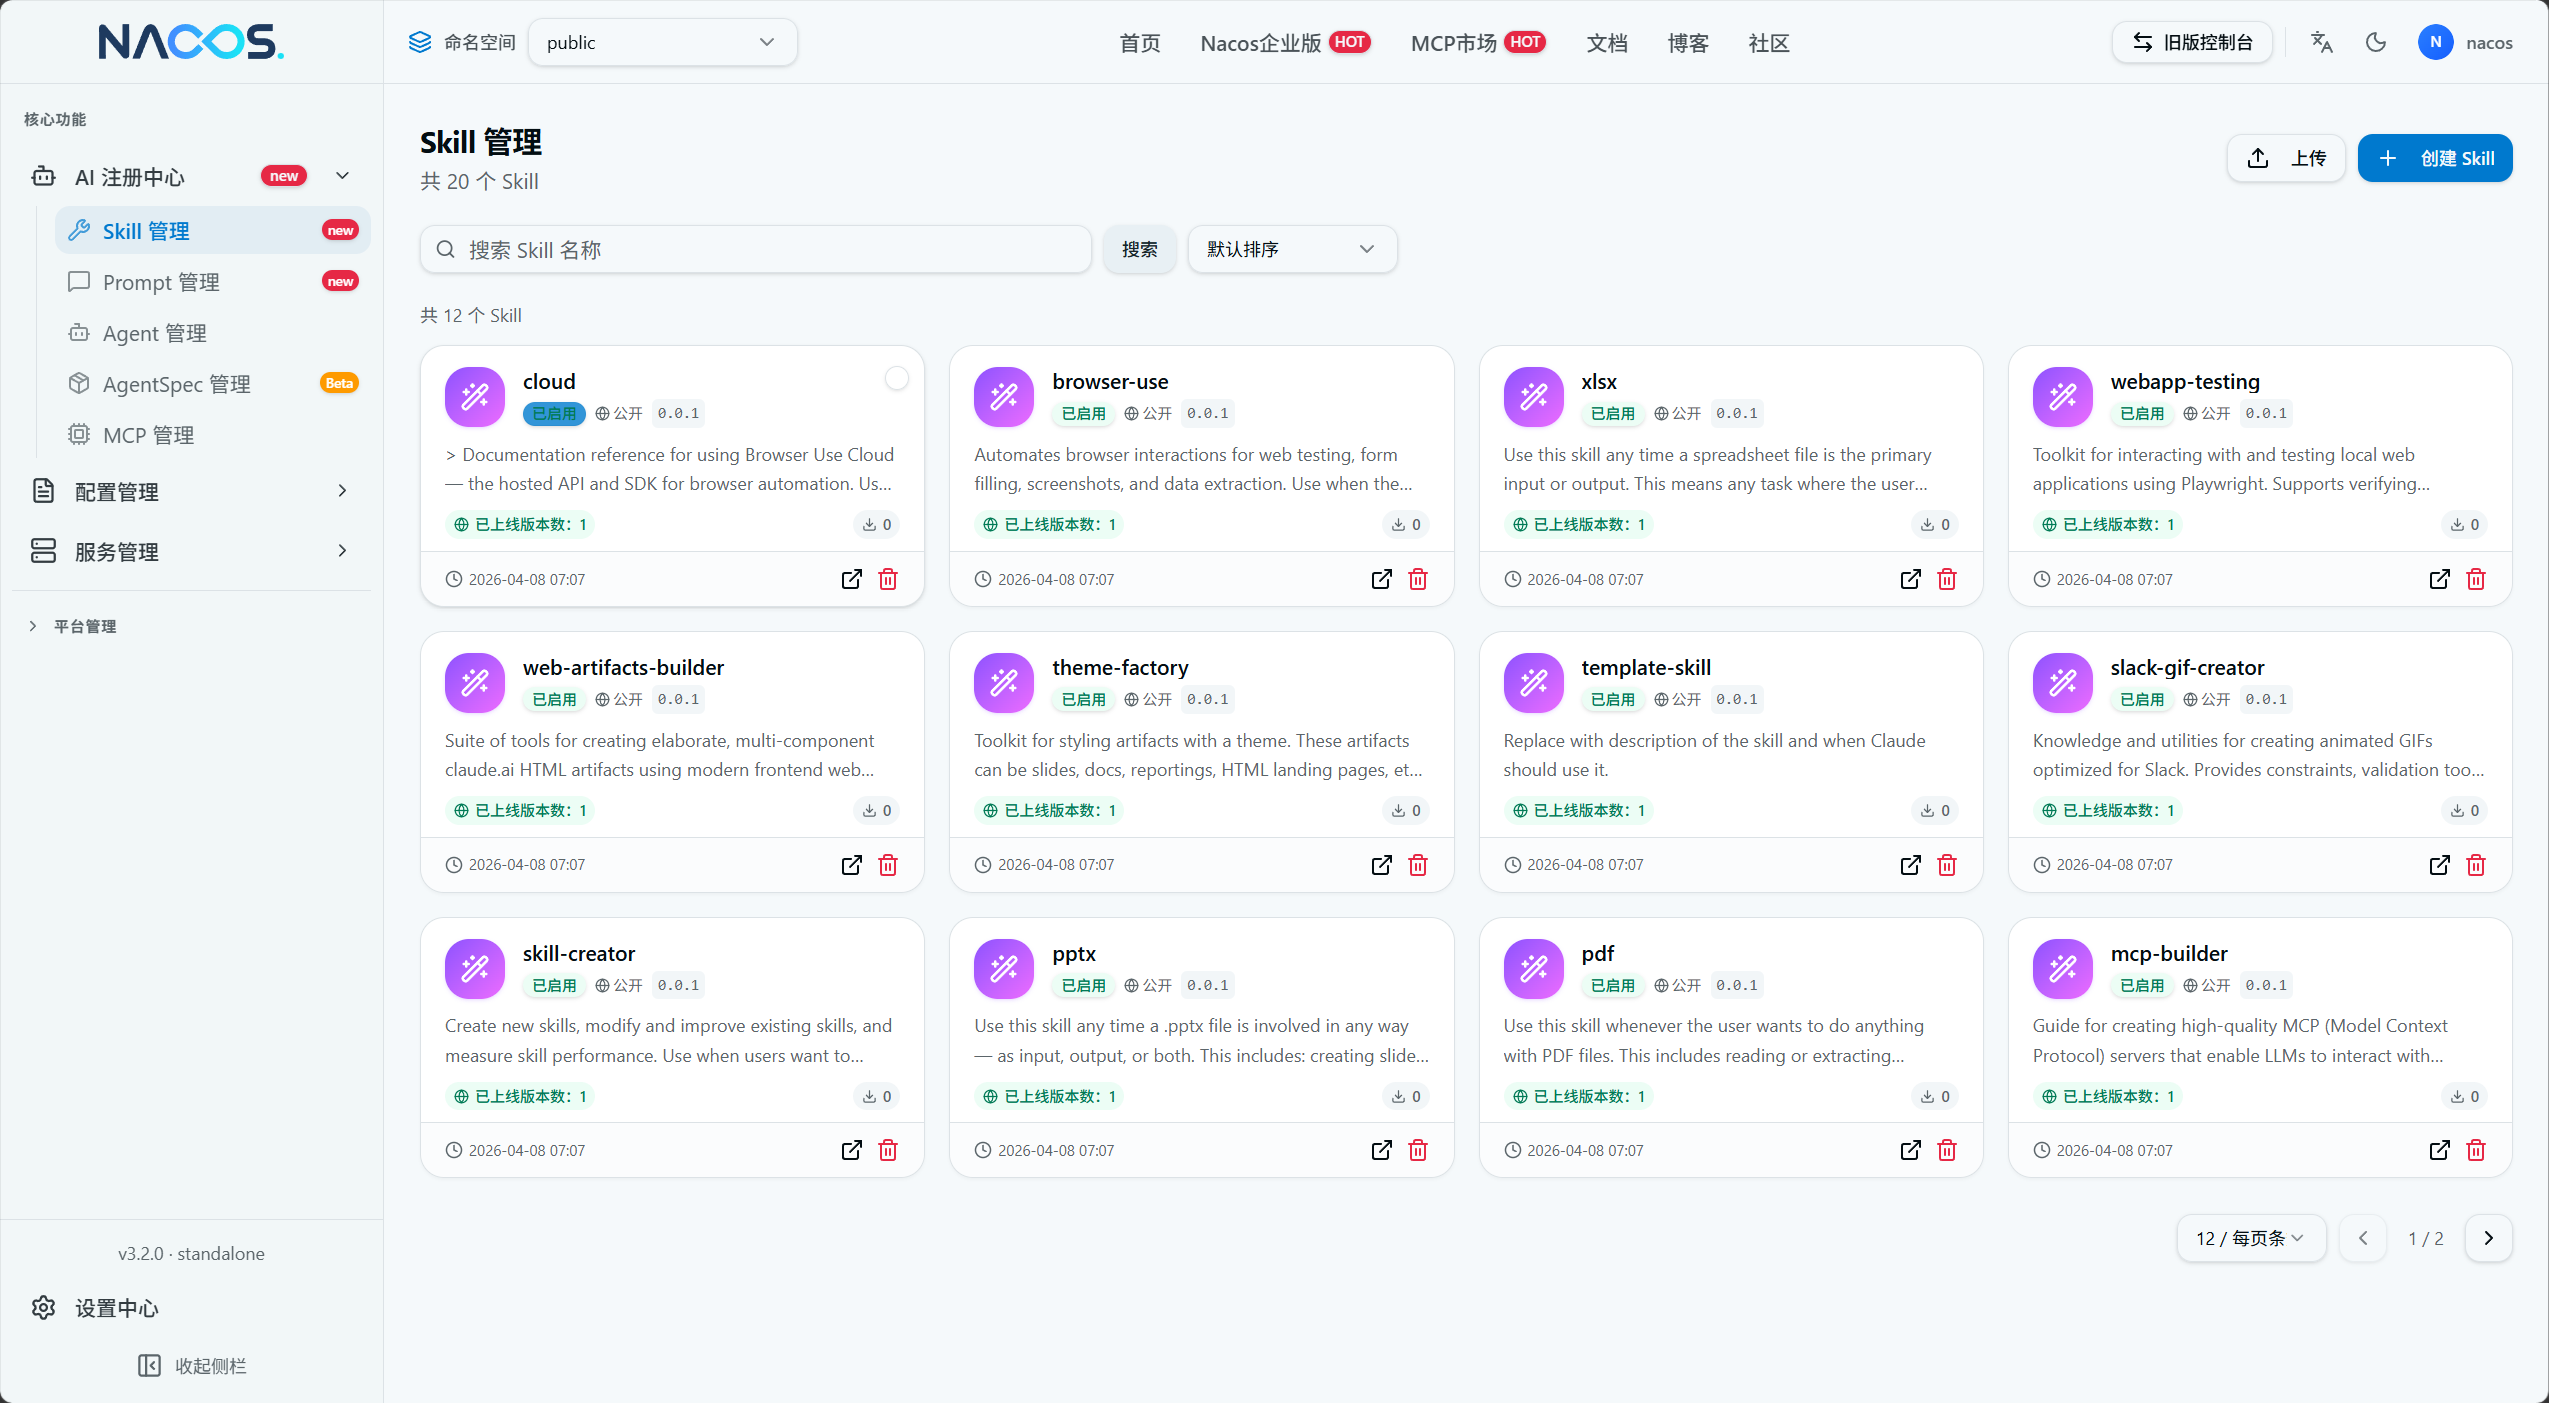
Task: Select the cloud skill card checkbox
Action: 897,378
